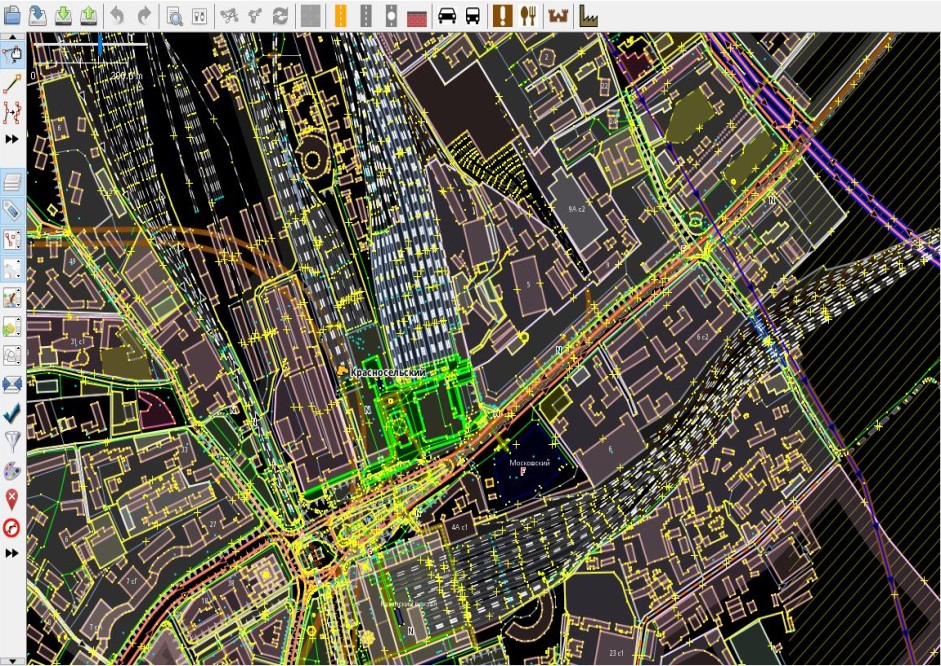Toggle the map paint styles palette panel

[x=12, y=470]
